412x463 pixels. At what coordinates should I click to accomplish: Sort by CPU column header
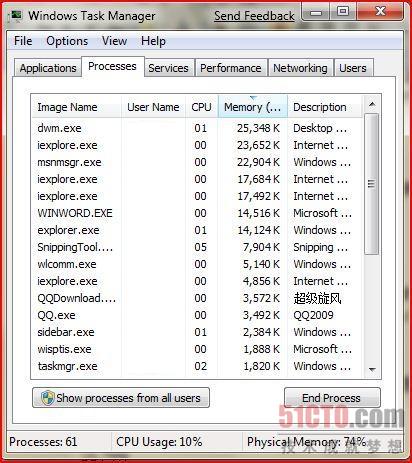[x=202, y=107]
